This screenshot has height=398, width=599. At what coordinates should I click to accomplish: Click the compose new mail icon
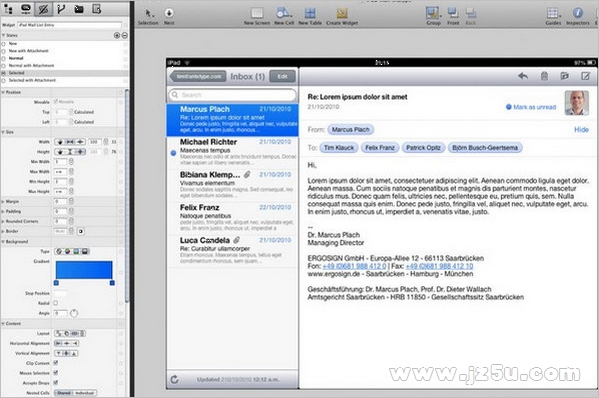point(586,76)
